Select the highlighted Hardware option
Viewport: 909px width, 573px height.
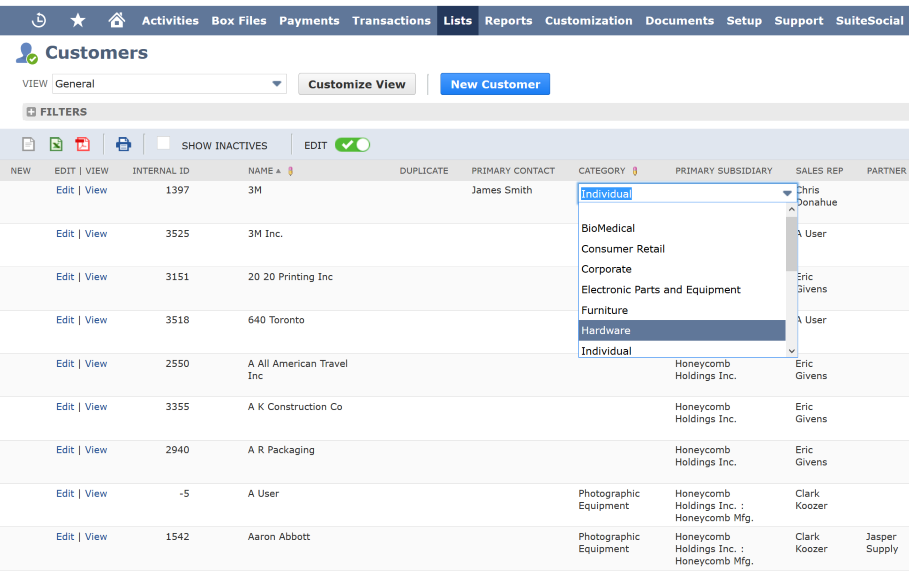point(682,331)
